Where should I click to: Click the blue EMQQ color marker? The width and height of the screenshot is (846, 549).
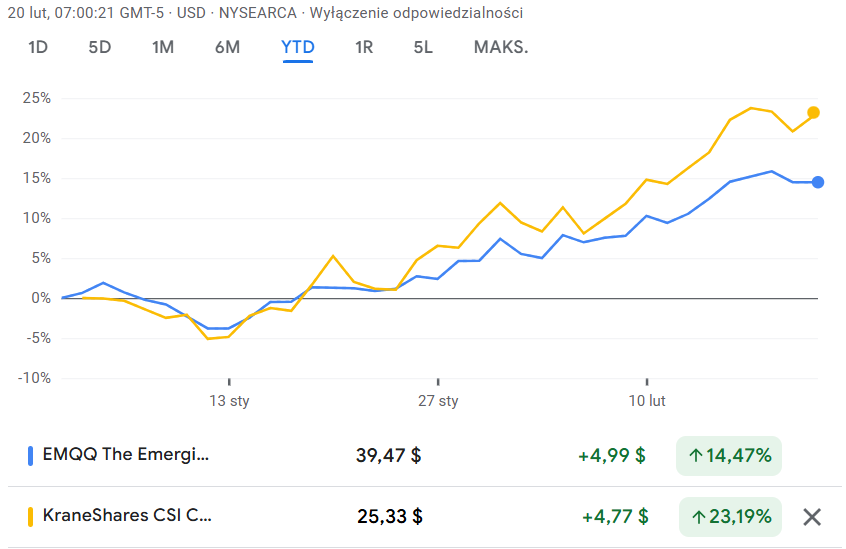pyautogui.click(x=30, y=456)
